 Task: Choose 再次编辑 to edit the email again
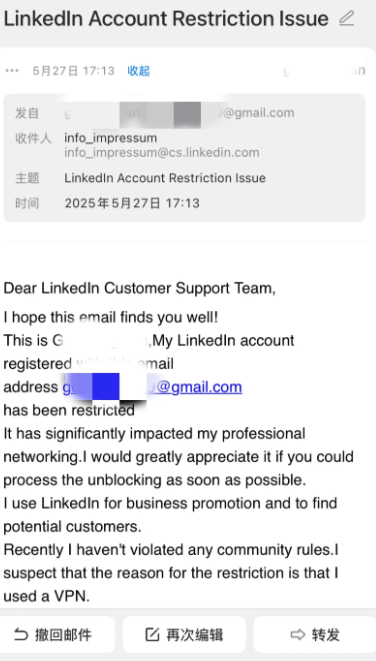184,635
